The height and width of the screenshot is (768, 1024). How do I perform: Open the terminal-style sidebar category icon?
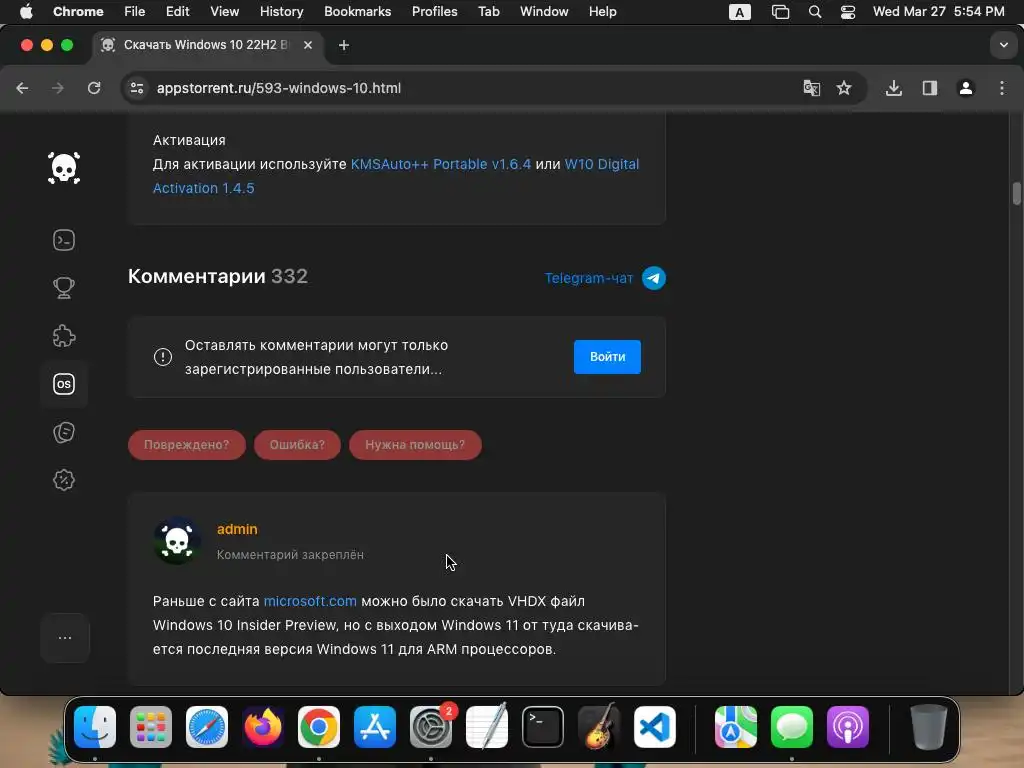[64, 240]
